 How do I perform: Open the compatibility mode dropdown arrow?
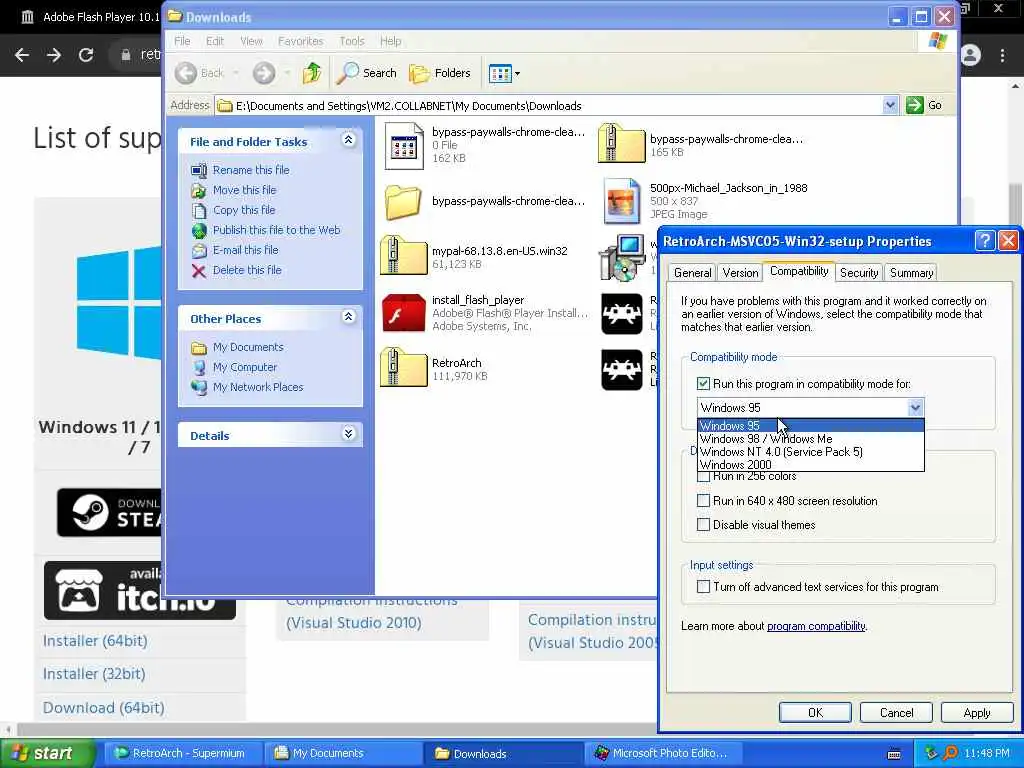[x=915, y=408]
